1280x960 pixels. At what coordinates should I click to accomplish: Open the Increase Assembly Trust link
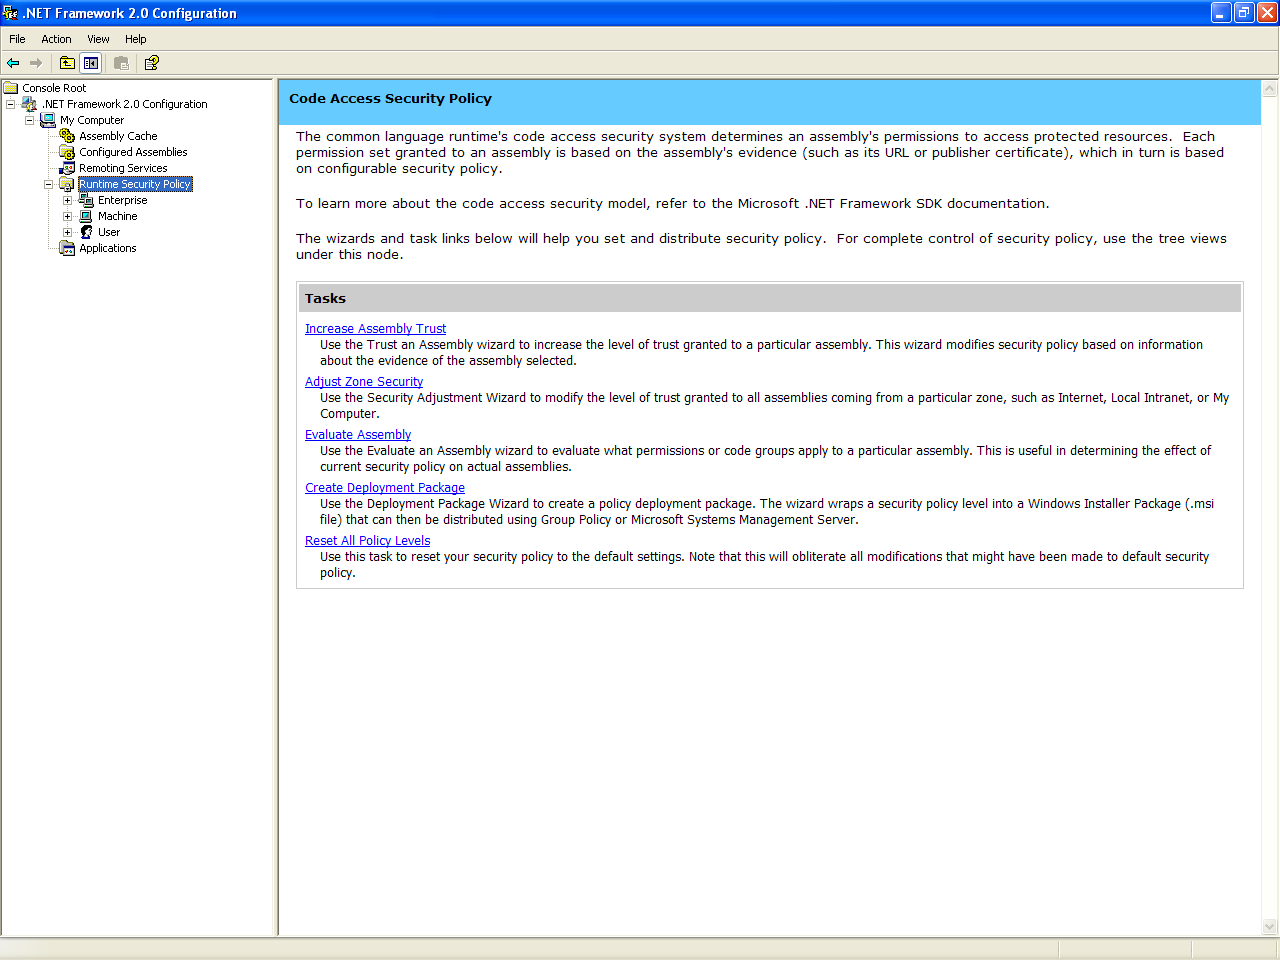pos(375,329)
